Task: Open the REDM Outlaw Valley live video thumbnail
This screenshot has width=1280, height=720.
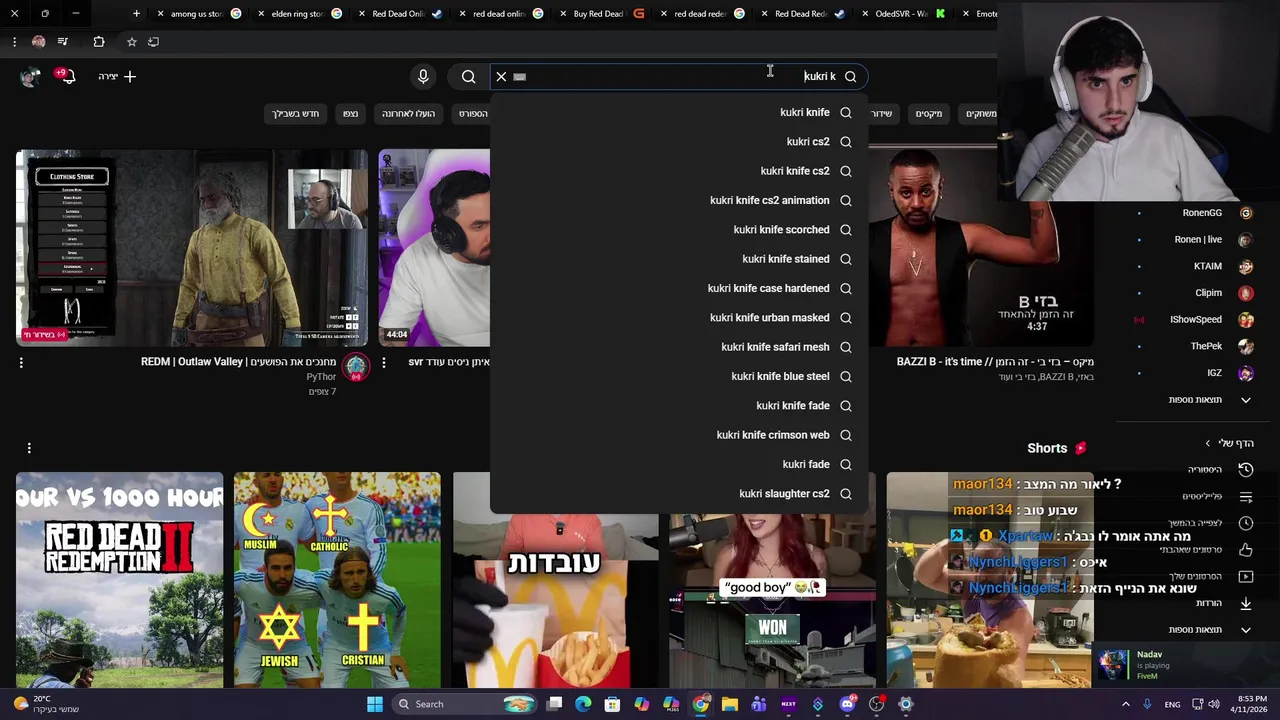Action: coord(192,248)
